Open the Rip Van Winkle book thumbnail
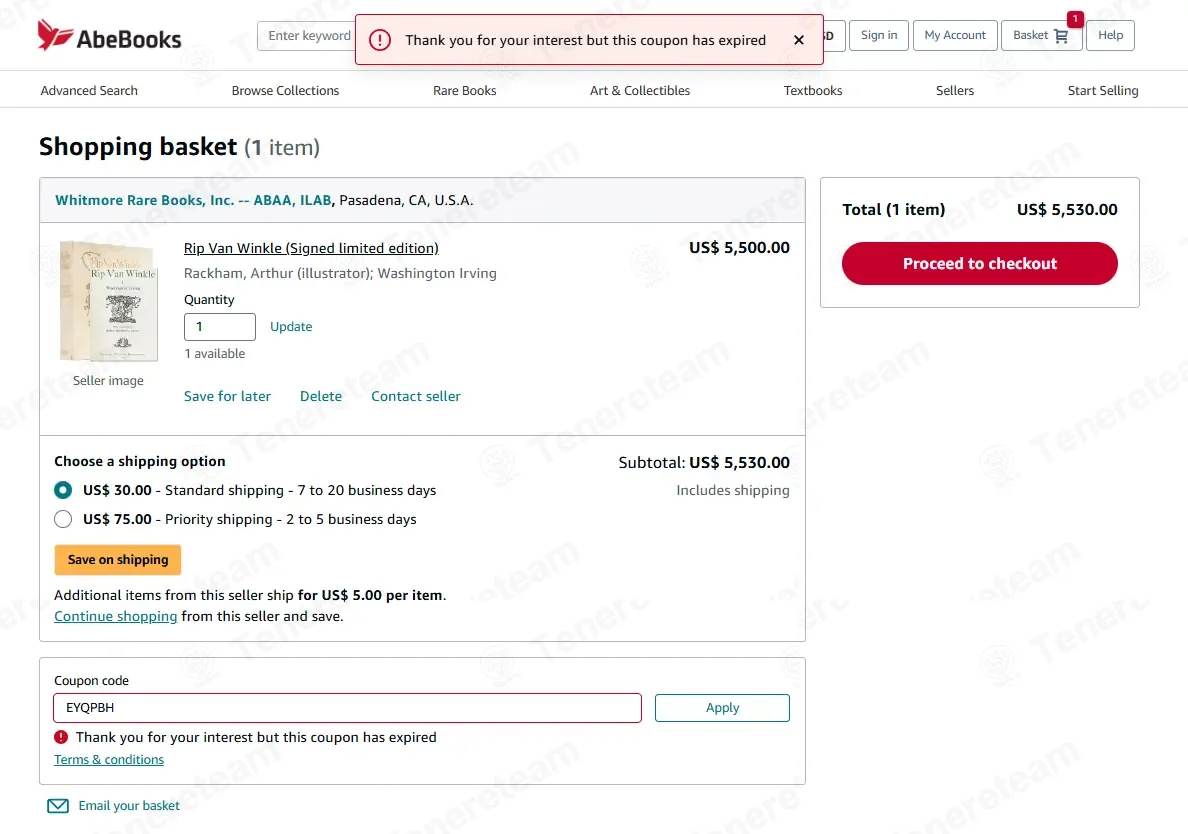 coord(109,301)
